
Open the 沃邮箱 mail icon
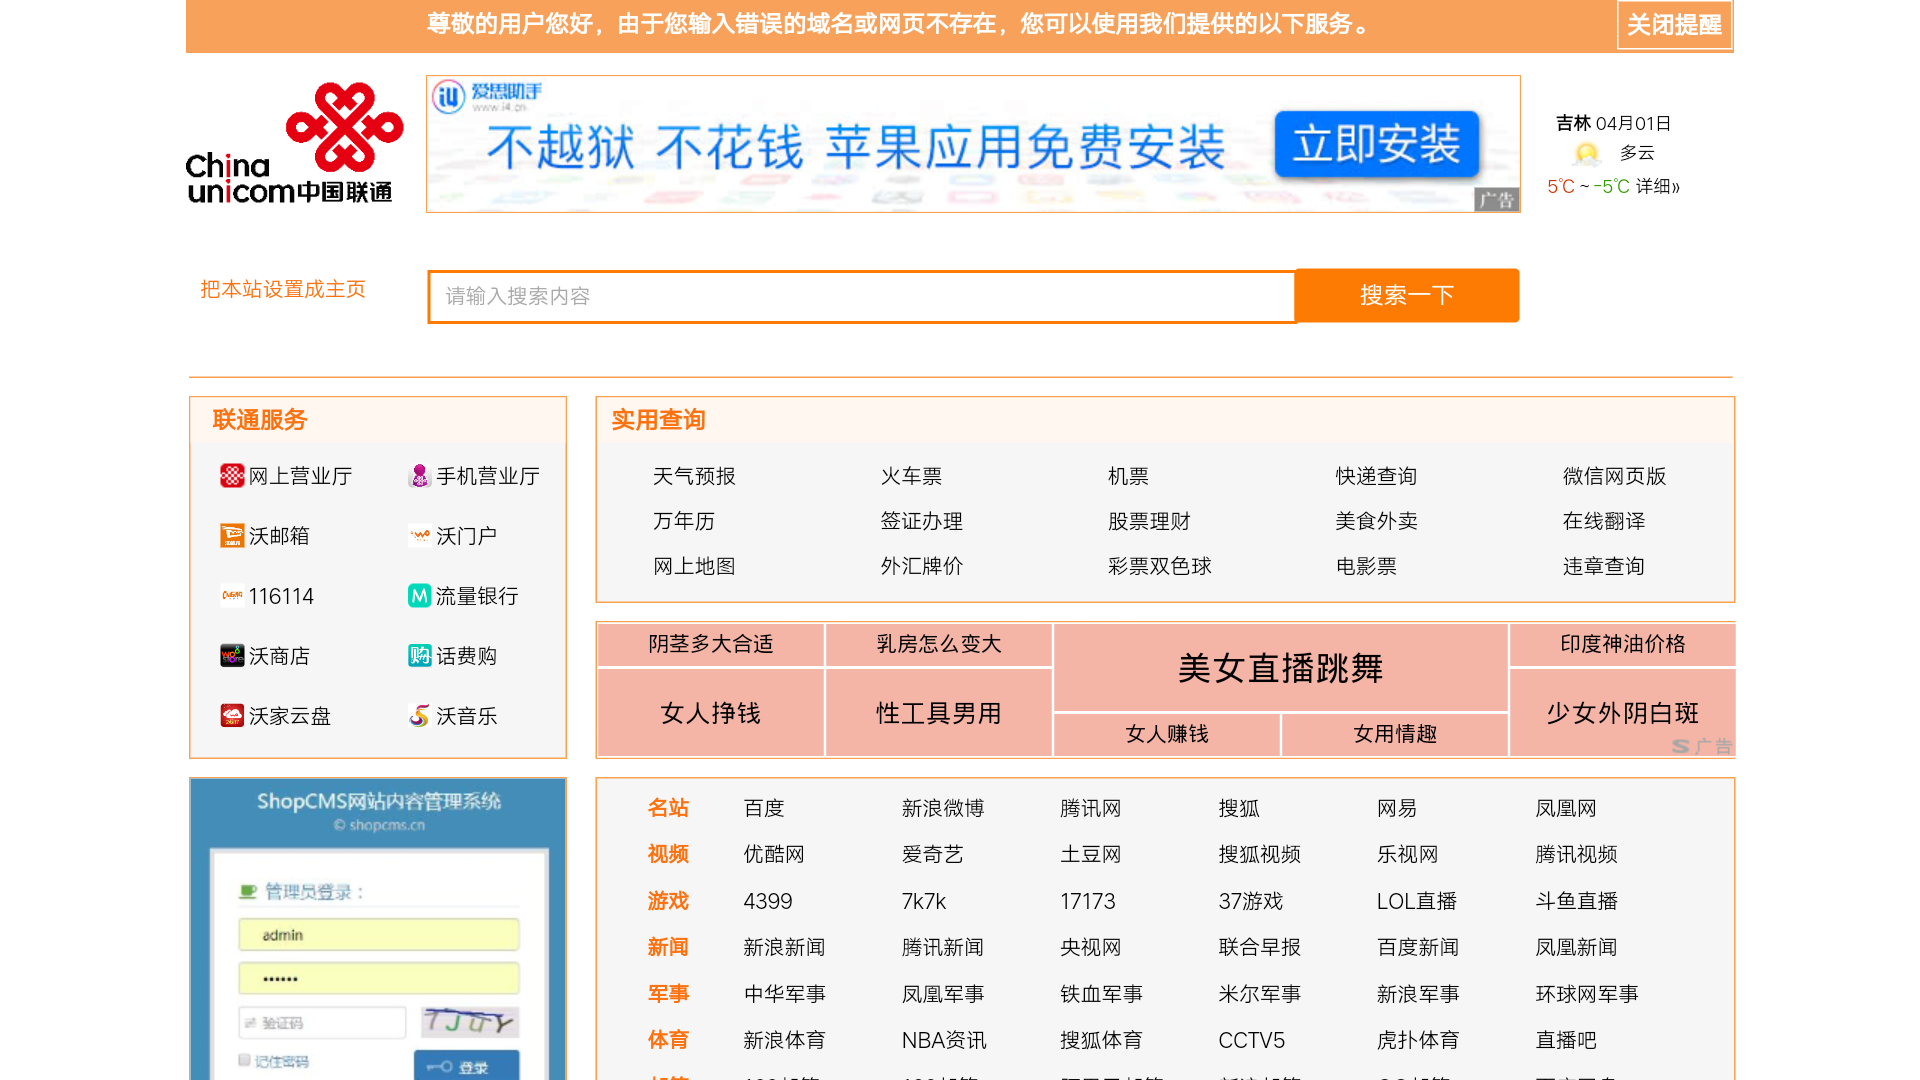232,536
